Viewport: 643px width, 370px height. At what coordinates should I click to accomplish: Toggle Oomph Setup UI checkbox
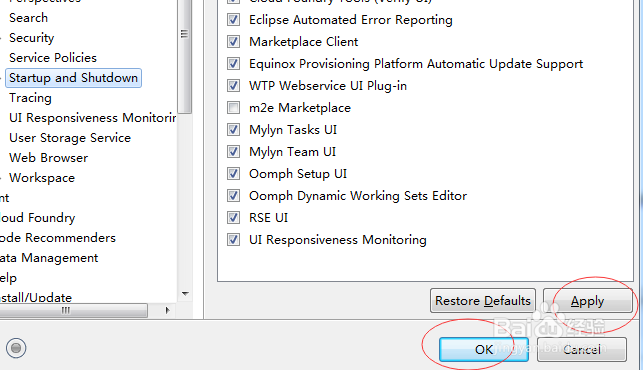click(233, 174)
